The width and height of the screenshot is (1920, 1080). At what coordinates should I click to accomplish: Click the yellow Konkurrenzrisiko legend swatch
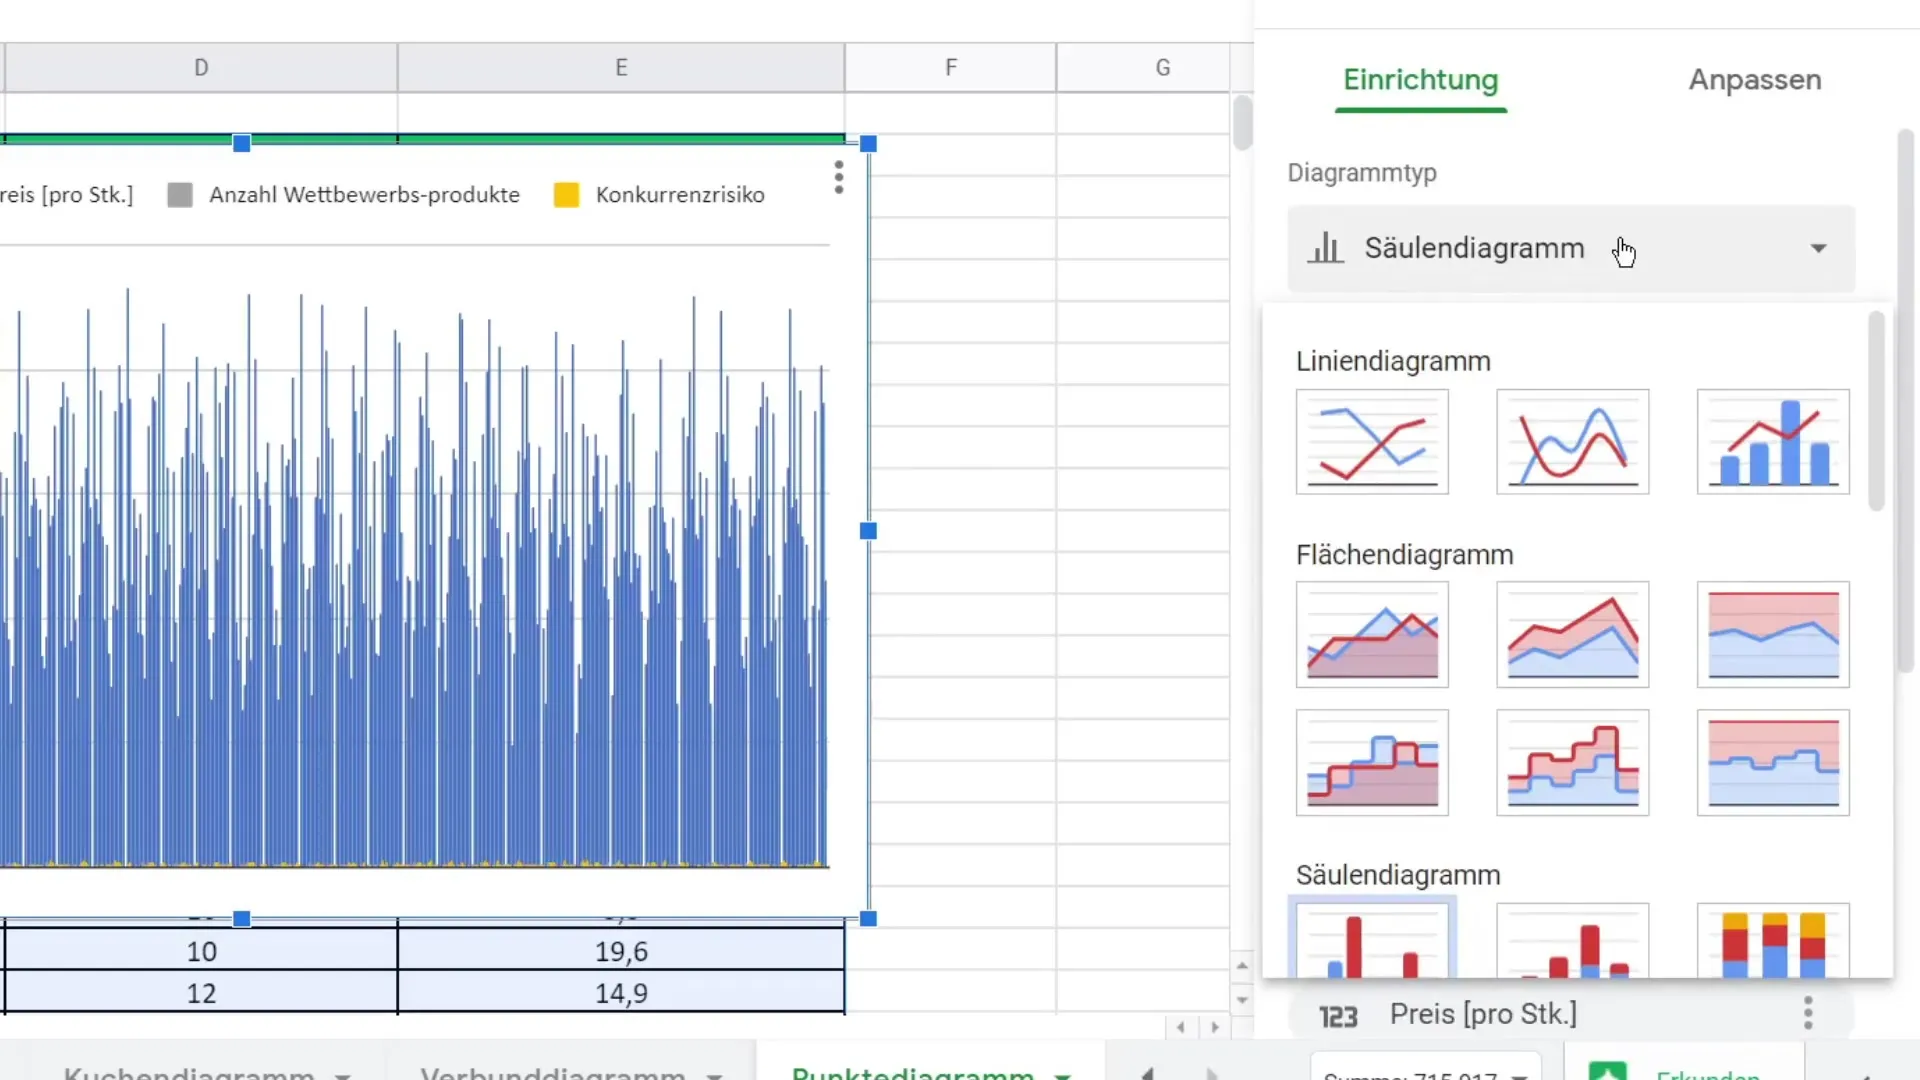[566, 195]
